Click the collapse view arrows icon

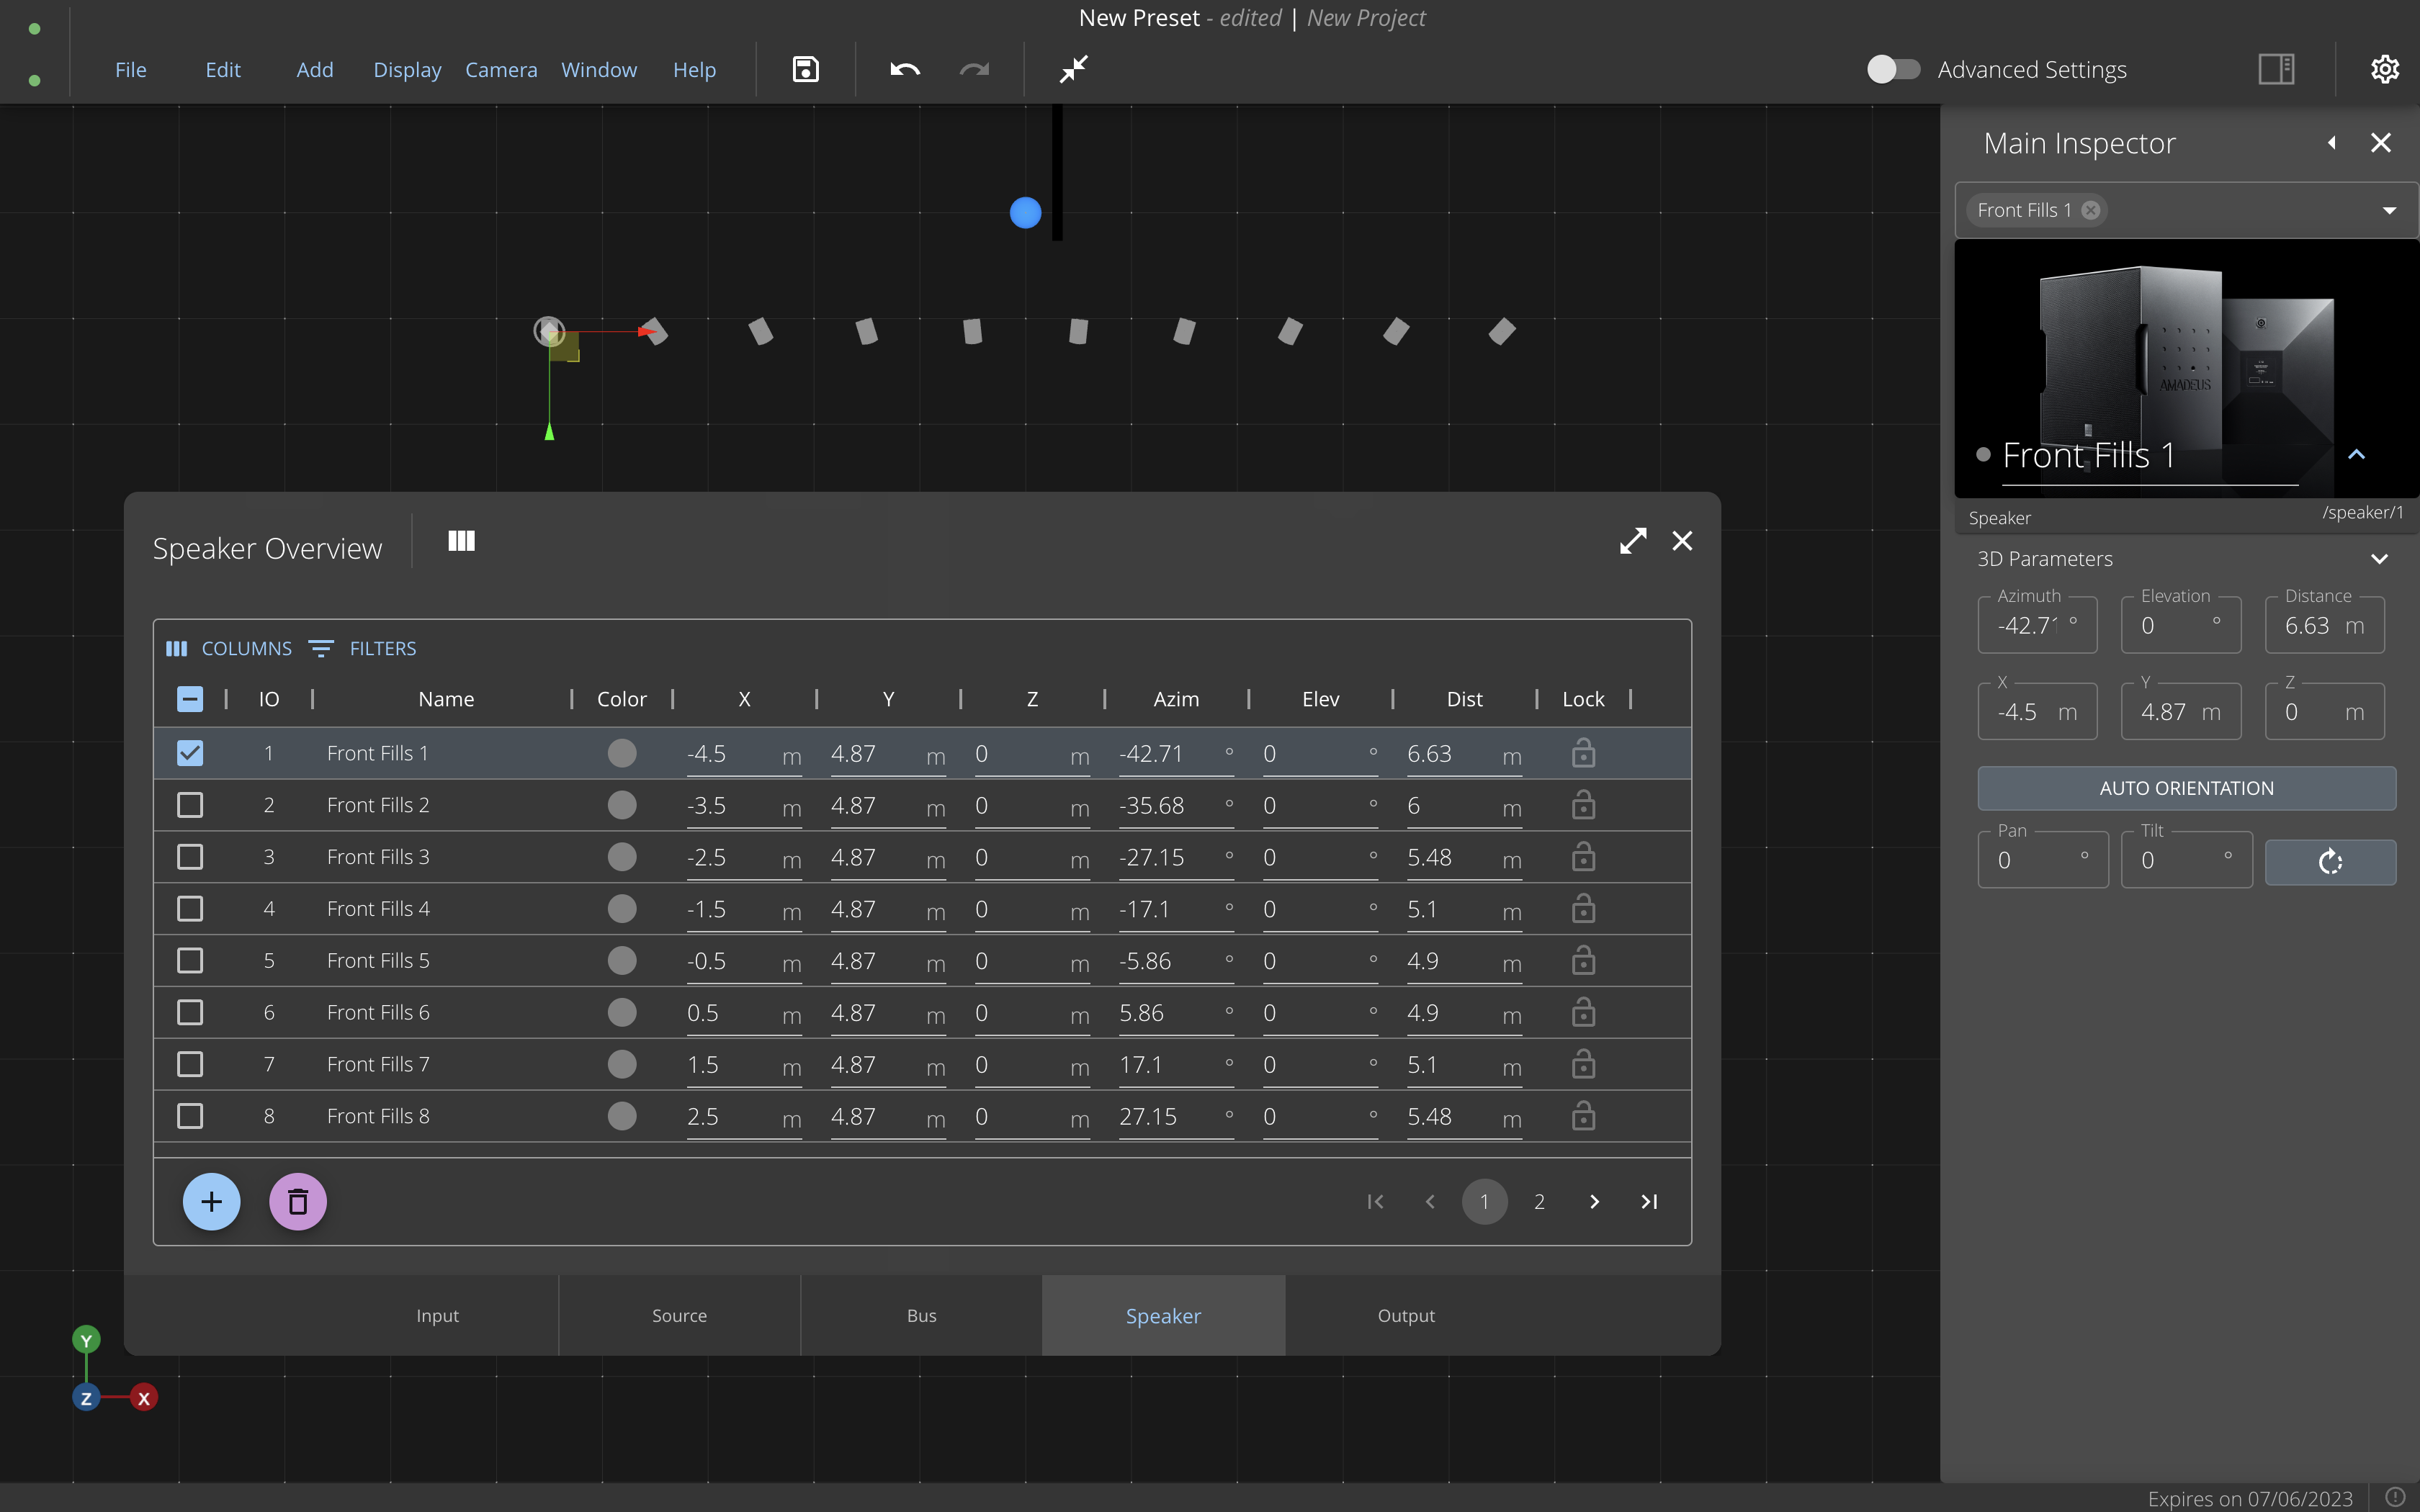click(1073, 69)
